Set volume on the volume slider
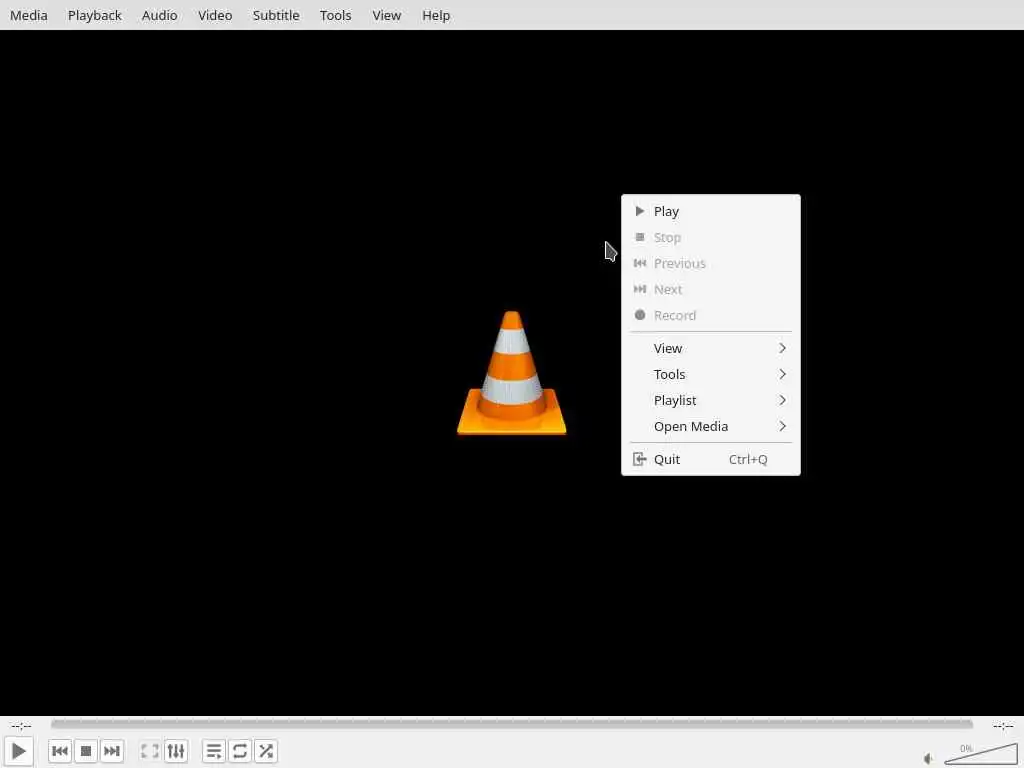 click(981, 754)
